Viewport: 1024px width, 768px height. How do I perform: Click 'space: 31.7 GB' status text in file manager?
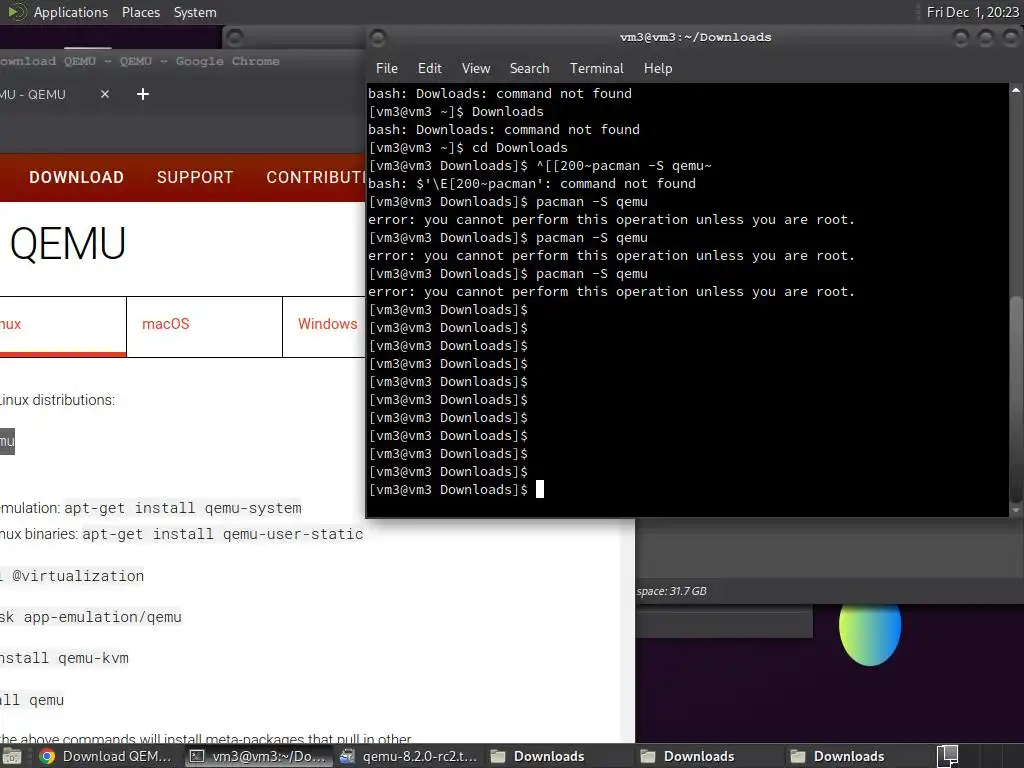(x=671, y=591)
